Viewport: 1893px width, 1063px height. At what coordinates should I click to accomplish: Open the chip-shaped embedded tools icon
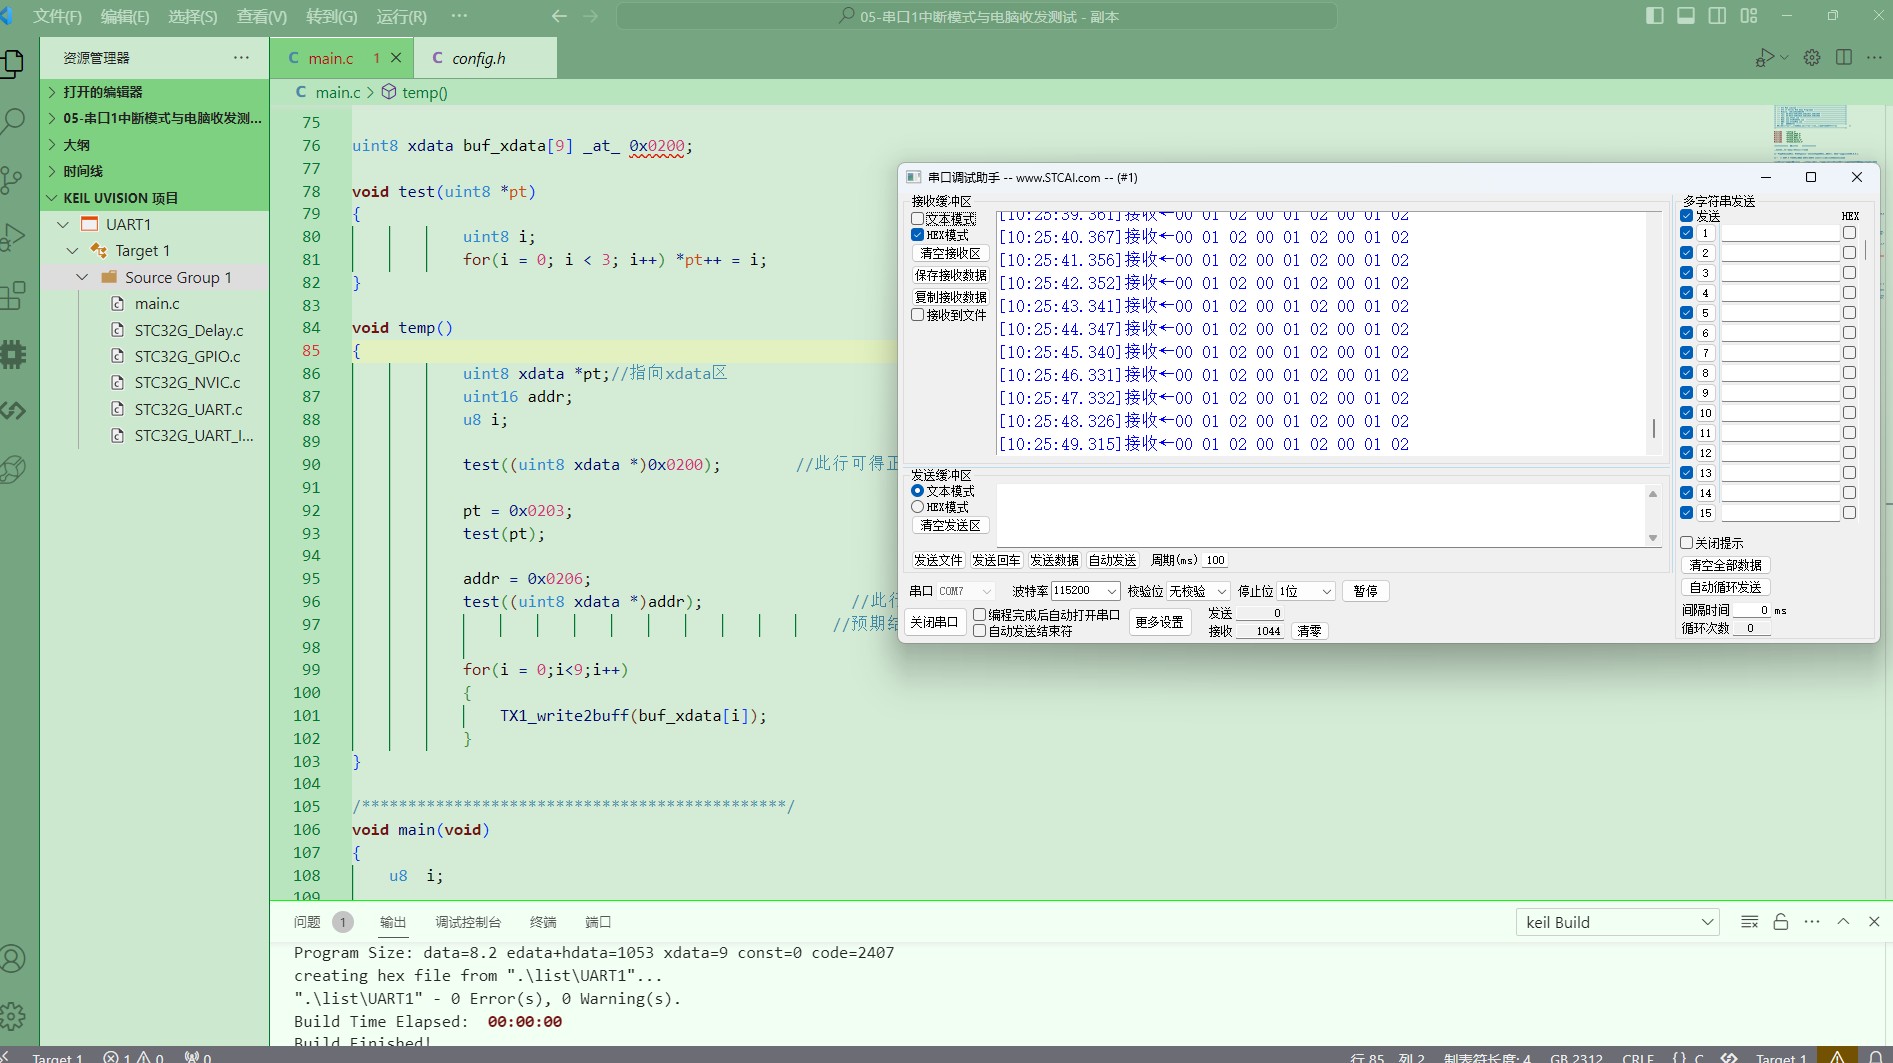click(x=13, y=354)
